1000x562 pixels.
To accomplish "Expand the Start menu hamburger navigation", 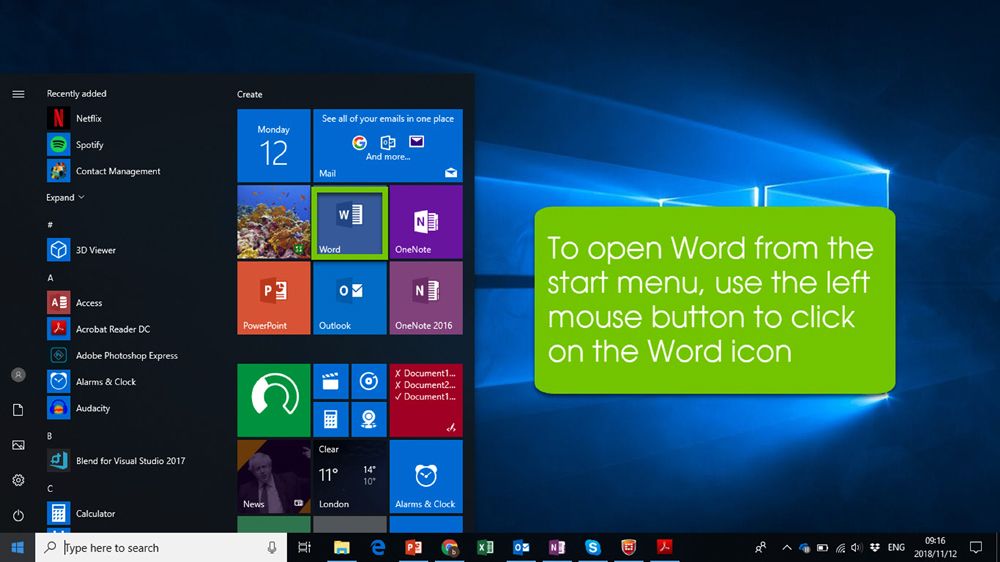I will 18,94.
